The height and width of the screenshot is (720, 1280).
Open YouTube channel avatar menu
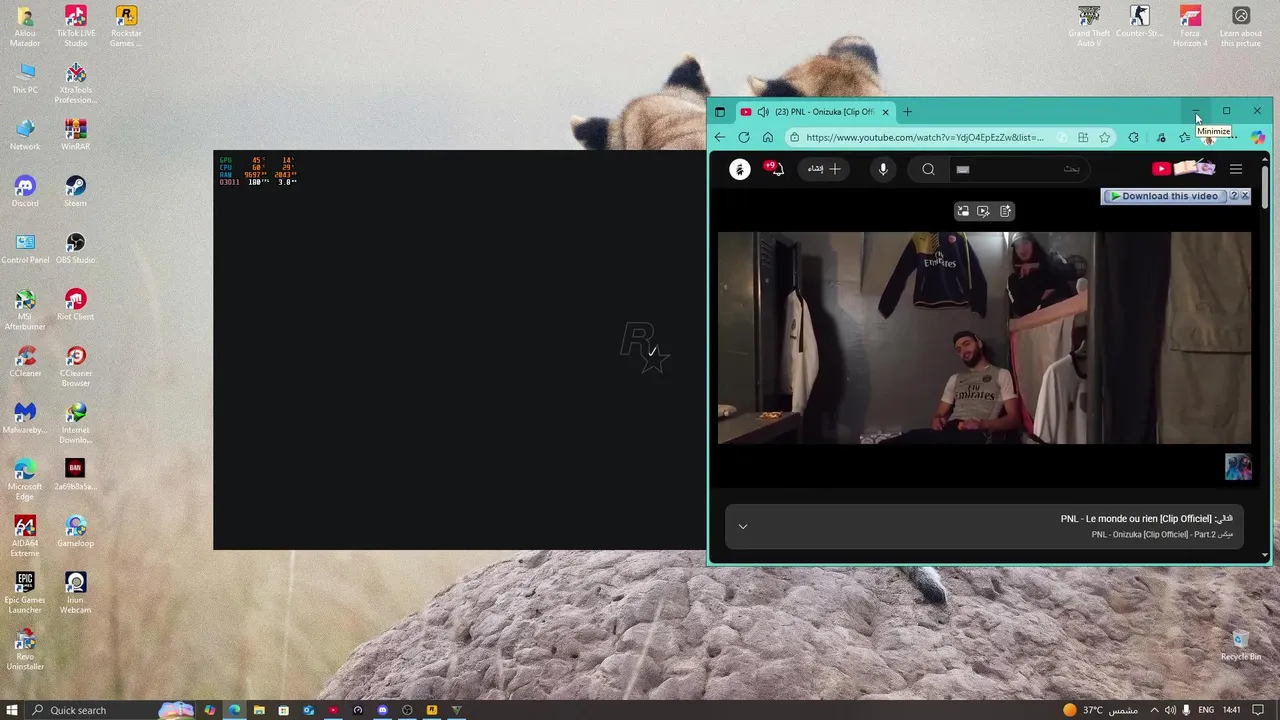pyautogui.click(x=740, y=169)
